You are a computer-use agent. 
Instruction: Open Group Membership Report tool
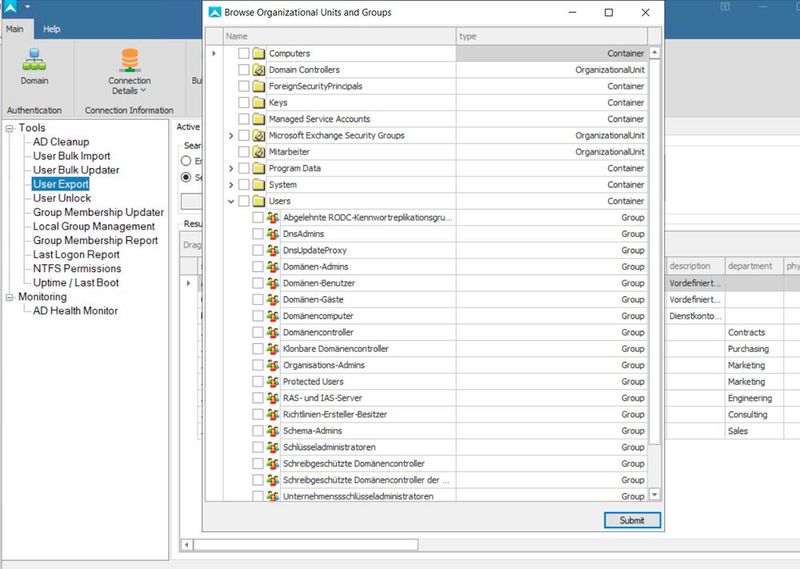click(95, 240)
